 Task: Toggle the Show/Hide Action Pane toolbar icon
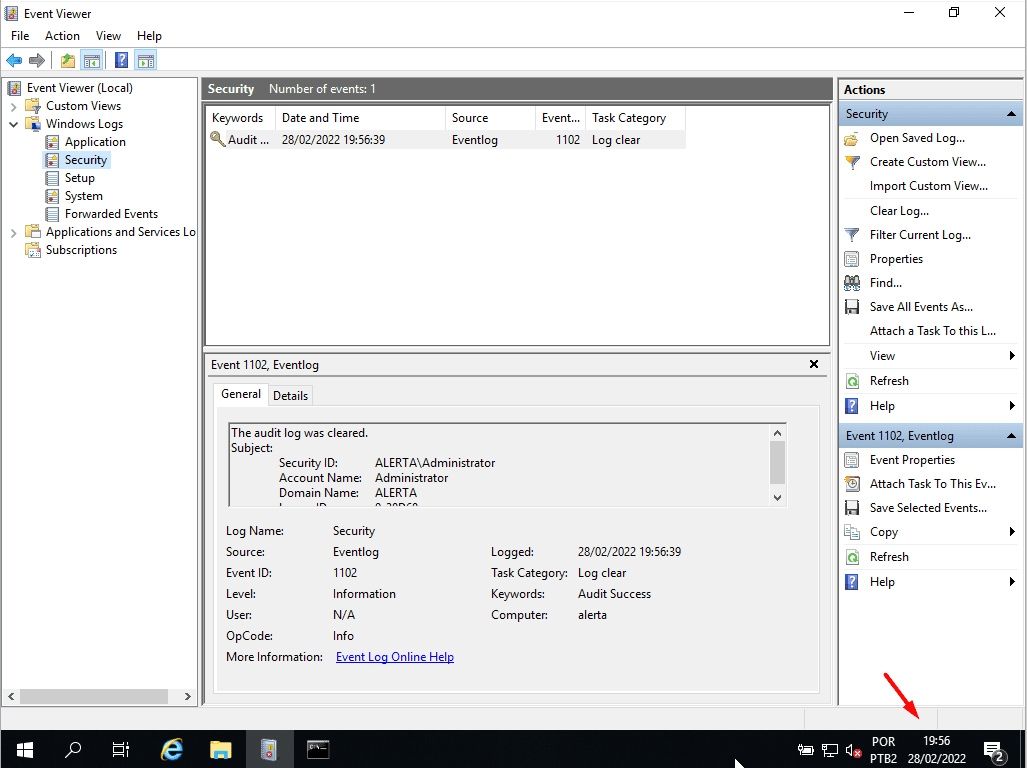[145, 61]
